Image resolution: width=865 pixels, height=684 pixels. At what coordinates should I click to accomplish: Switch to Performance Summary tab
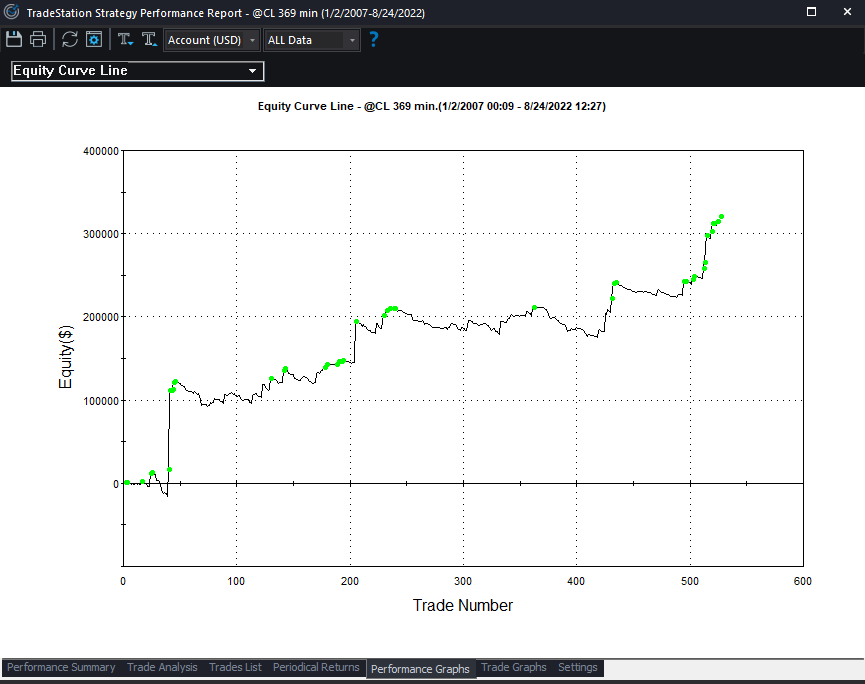tap(61, 667)
